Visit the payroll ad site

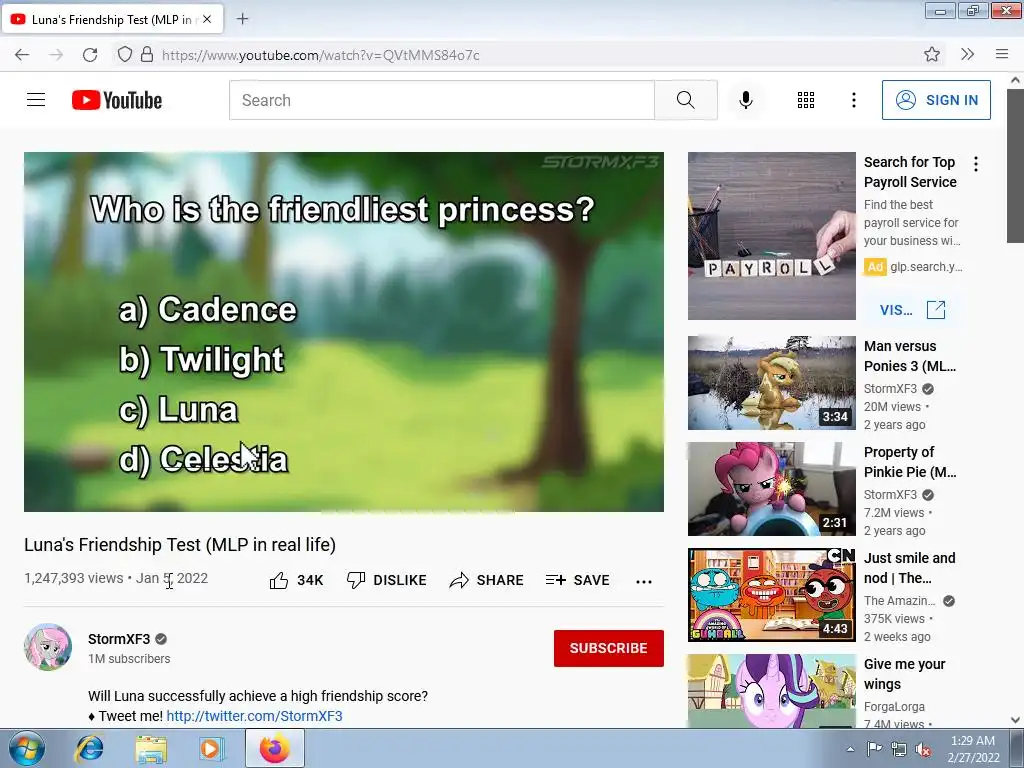pyautogui.click(x=912, y=310)
